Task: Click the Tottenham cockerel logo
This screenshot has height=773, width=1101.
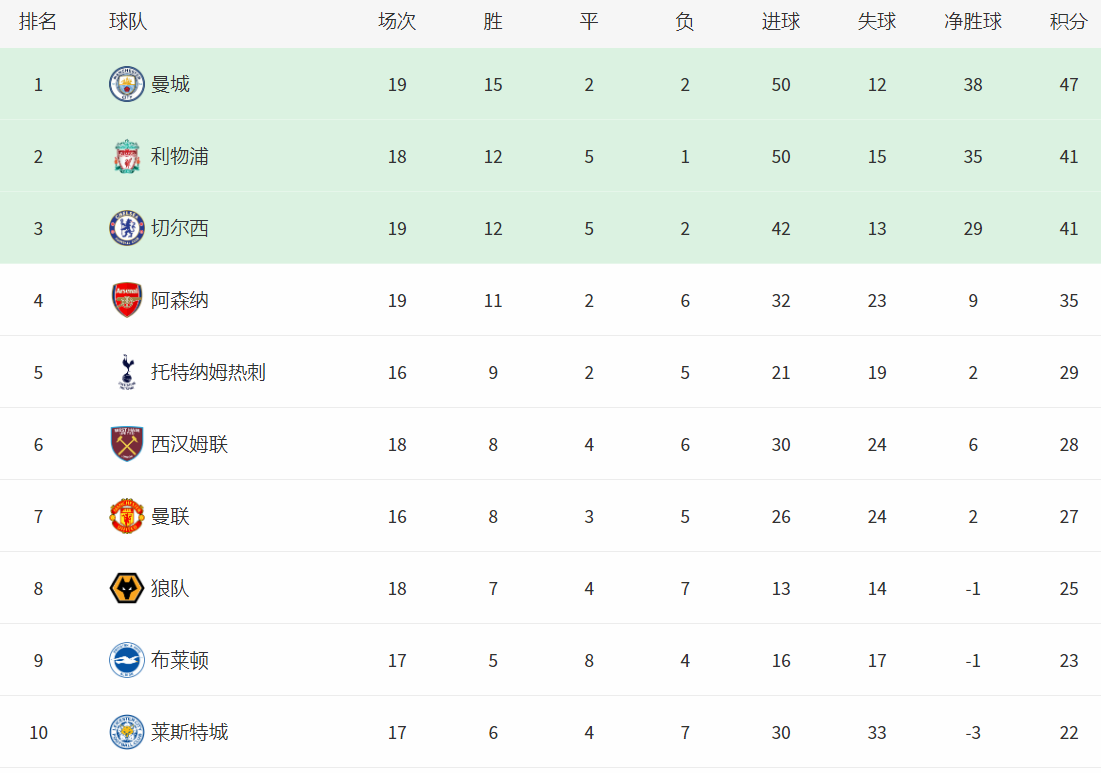Action: pos(126,372)
